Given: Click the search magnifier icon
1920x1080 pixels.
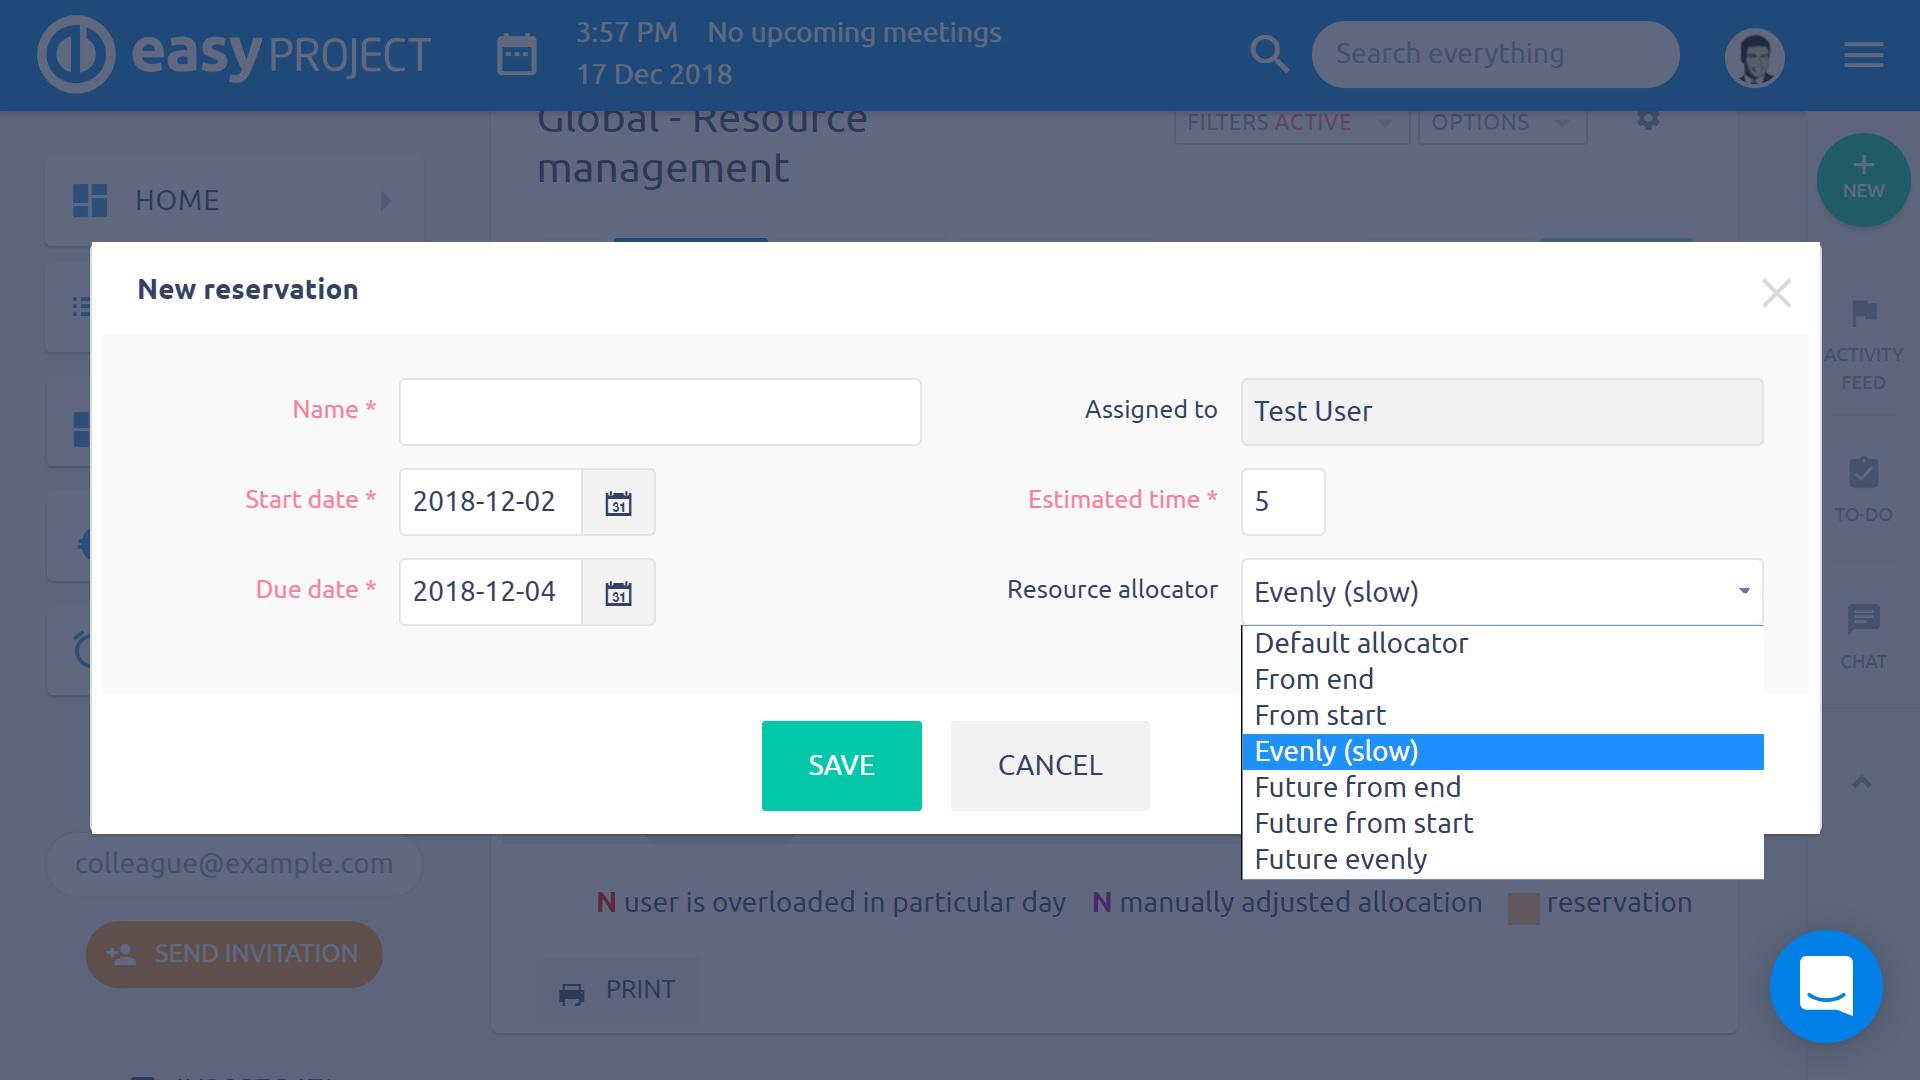Looking at the screenshot, I should click(x=1269, y=54).
